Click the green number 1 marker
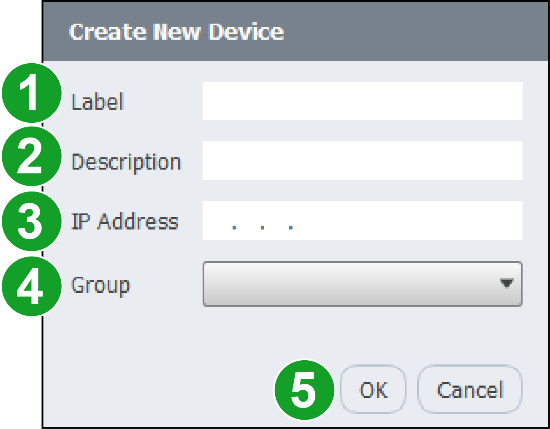 point(32,93)
